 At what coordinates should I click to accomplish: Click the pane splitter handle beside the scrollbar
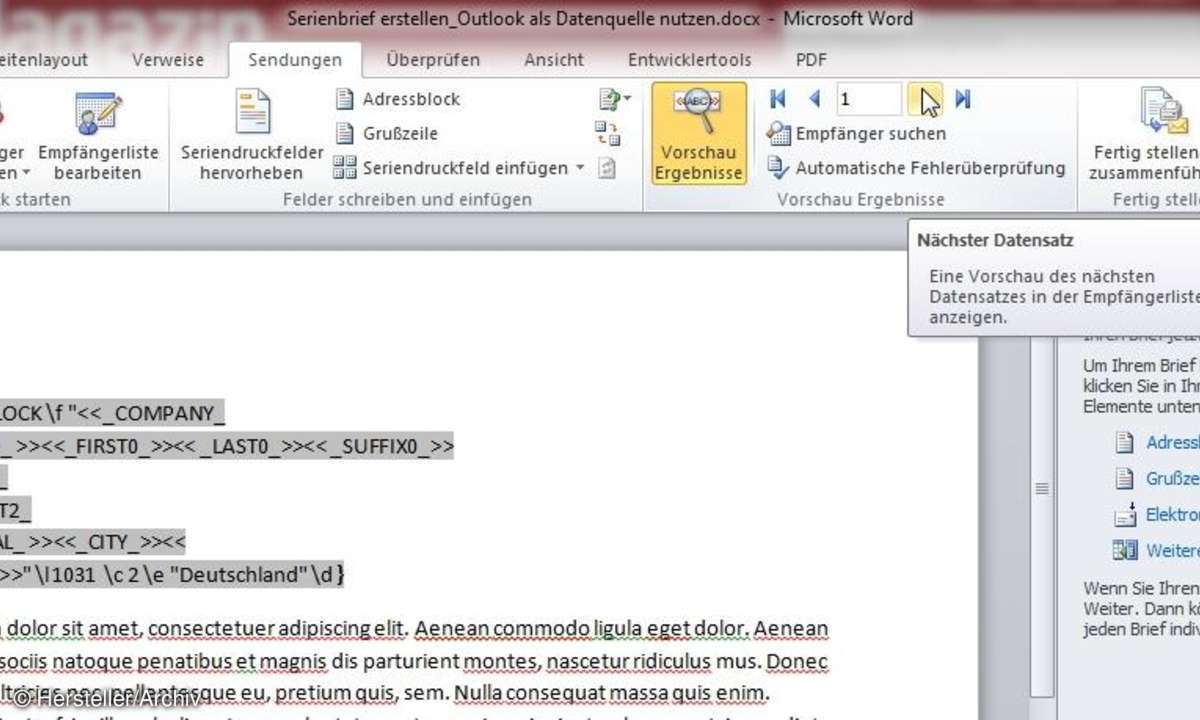(x=1041, y=489)
